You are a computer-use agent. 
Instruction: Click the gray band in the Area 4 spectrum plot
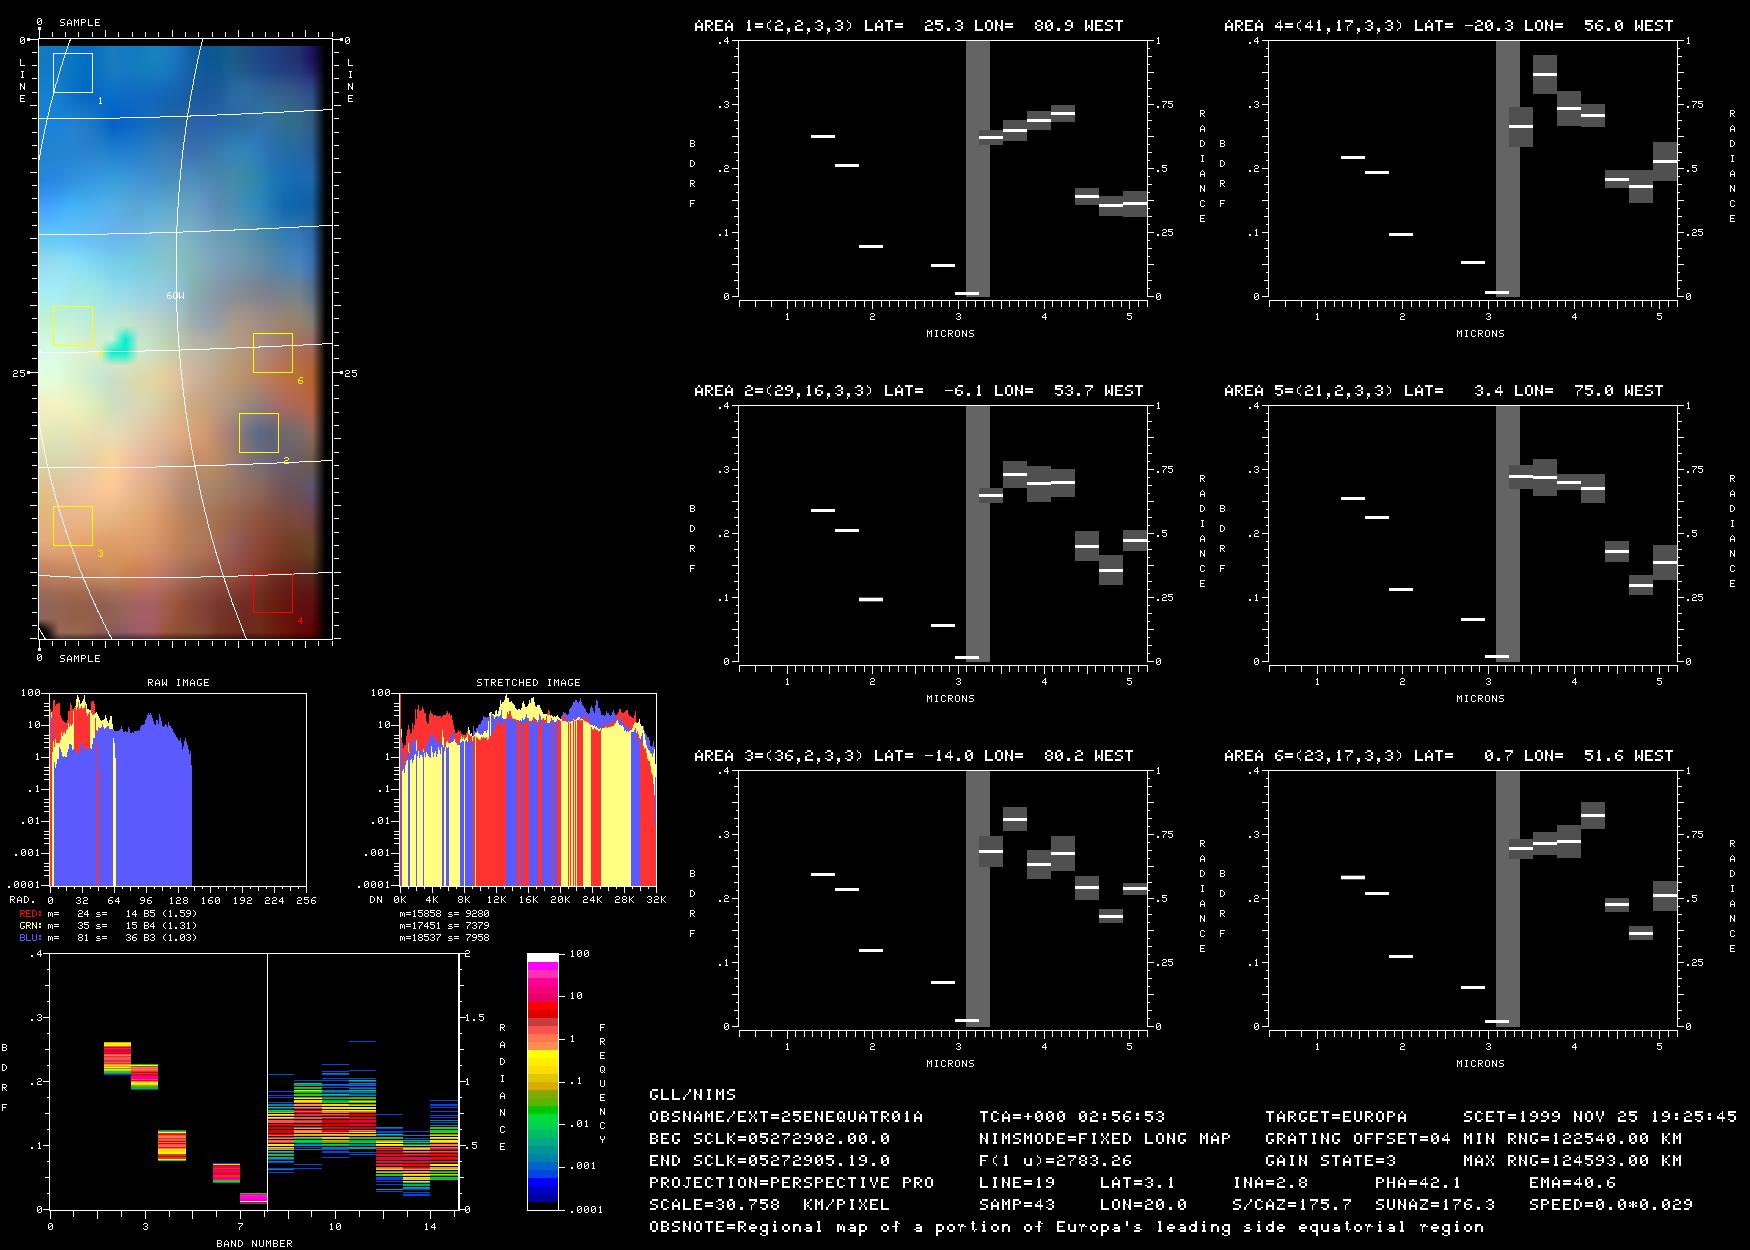[1508, 169]
